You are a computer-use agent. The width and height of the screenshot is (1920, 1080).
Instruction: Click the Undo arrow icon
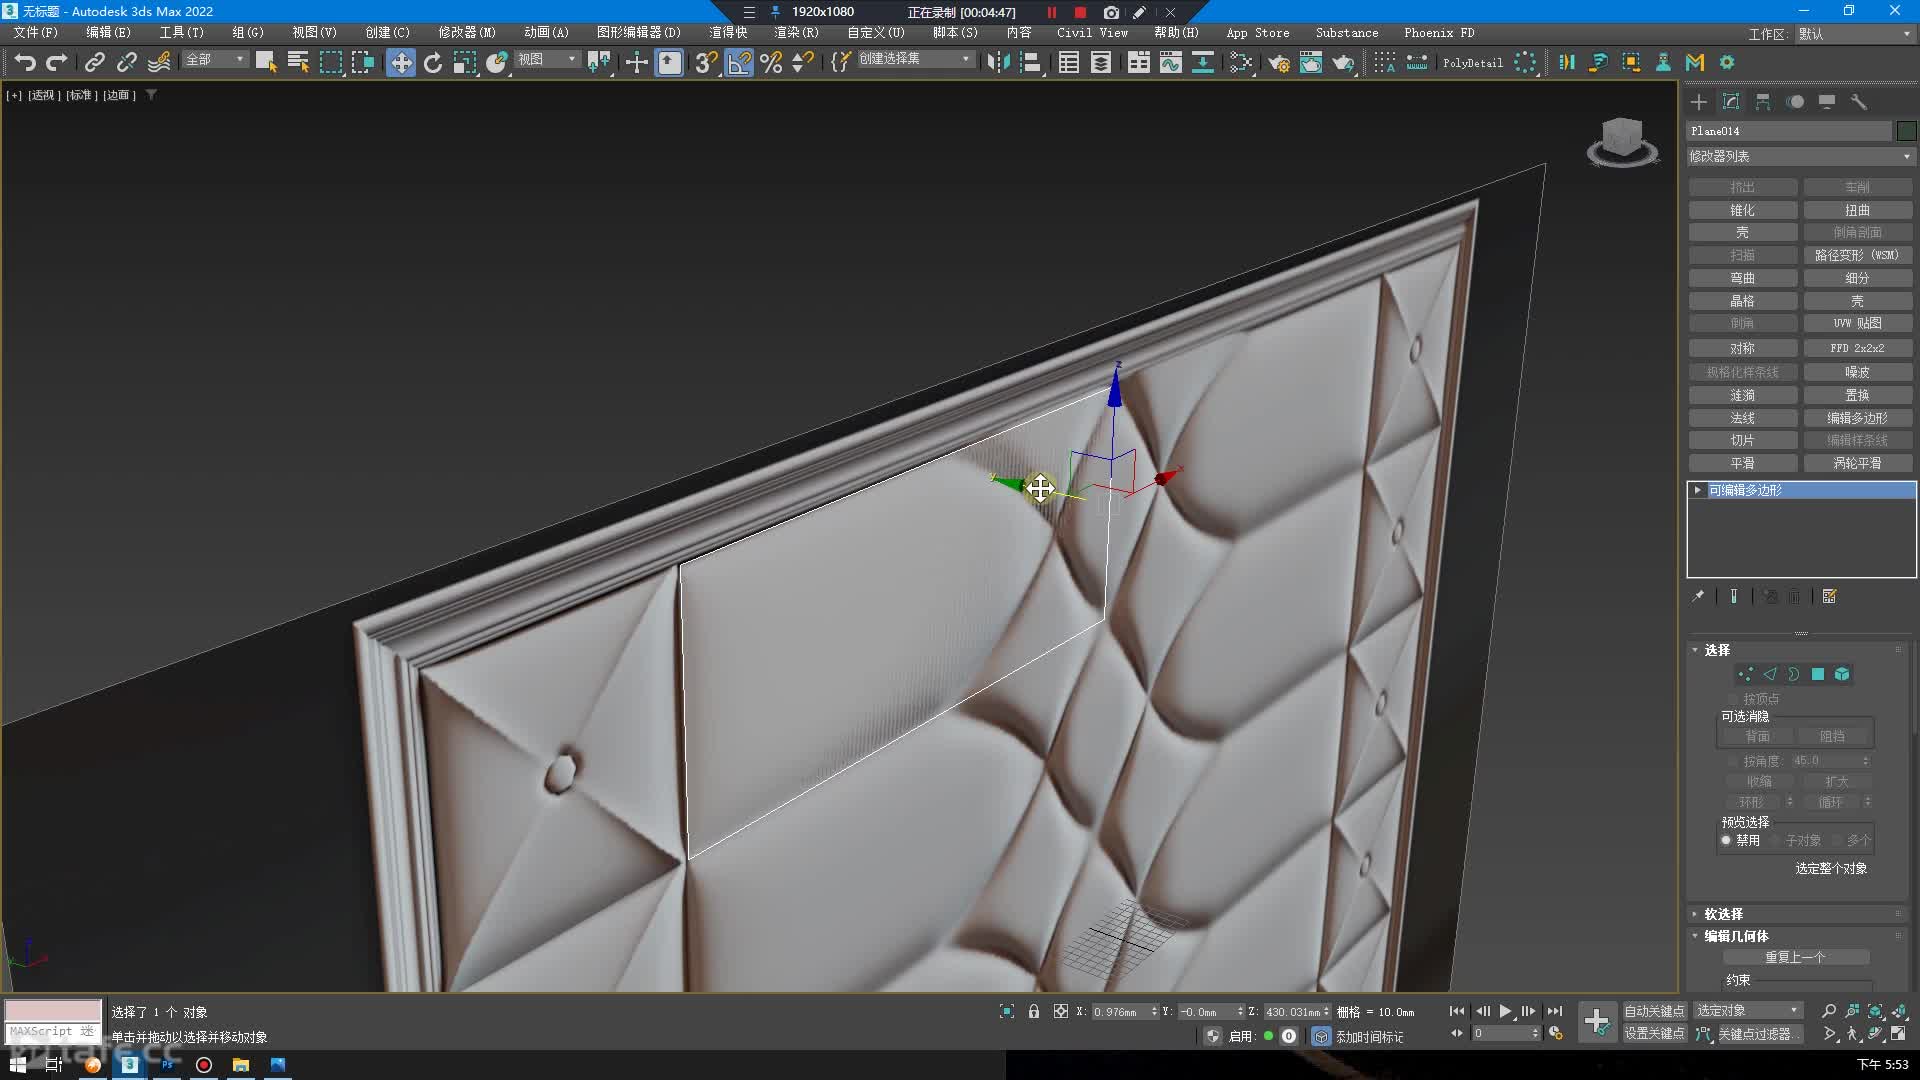click(x=25, y=62)
